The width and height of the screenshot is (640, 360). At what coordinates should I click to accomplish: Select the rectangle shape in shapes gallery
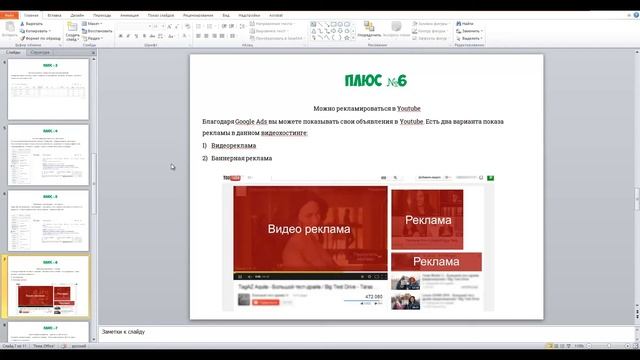click(x=333, y=24)
